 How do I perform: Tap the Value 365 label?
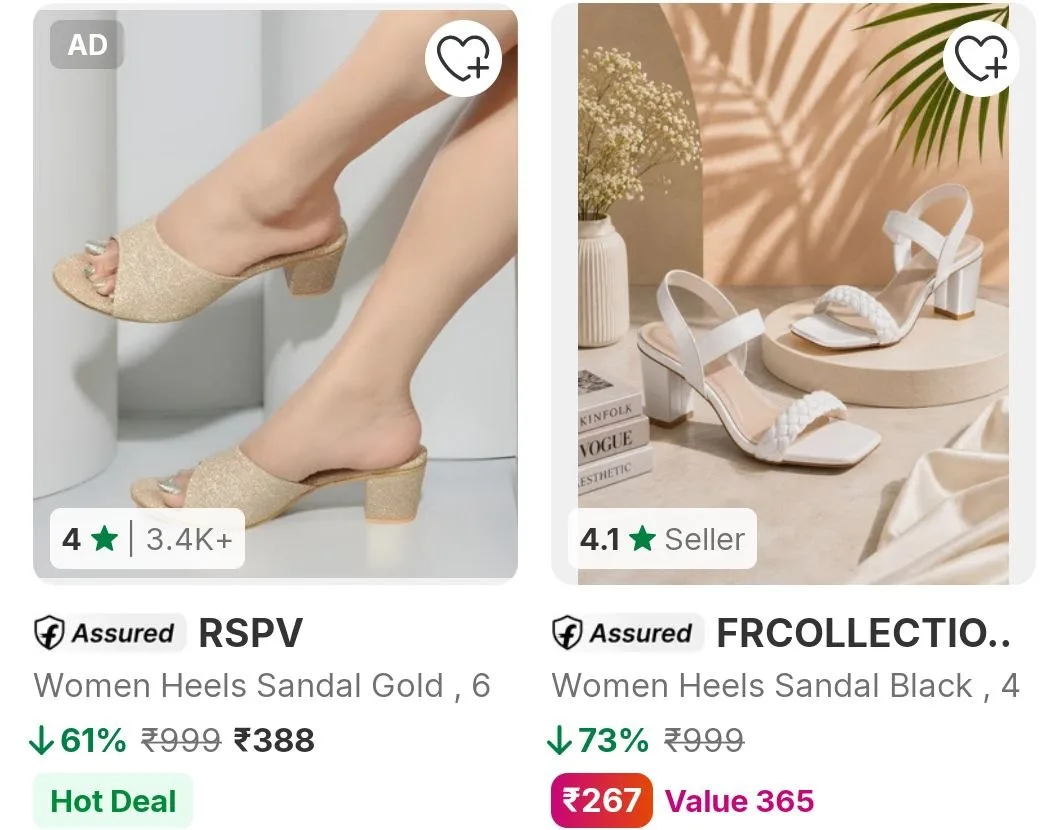(x=739, y=801)
